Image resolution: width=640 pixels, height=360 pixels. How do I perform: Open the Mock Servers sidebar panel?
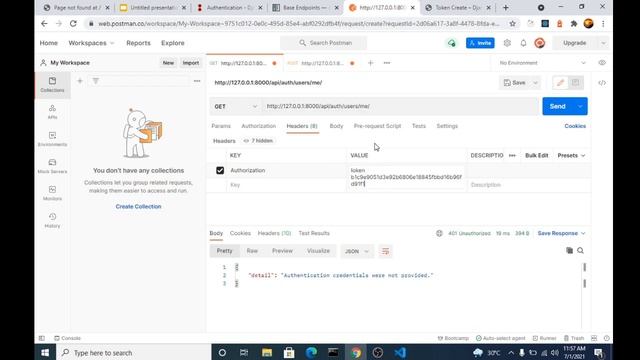click(x=52, y=166)
